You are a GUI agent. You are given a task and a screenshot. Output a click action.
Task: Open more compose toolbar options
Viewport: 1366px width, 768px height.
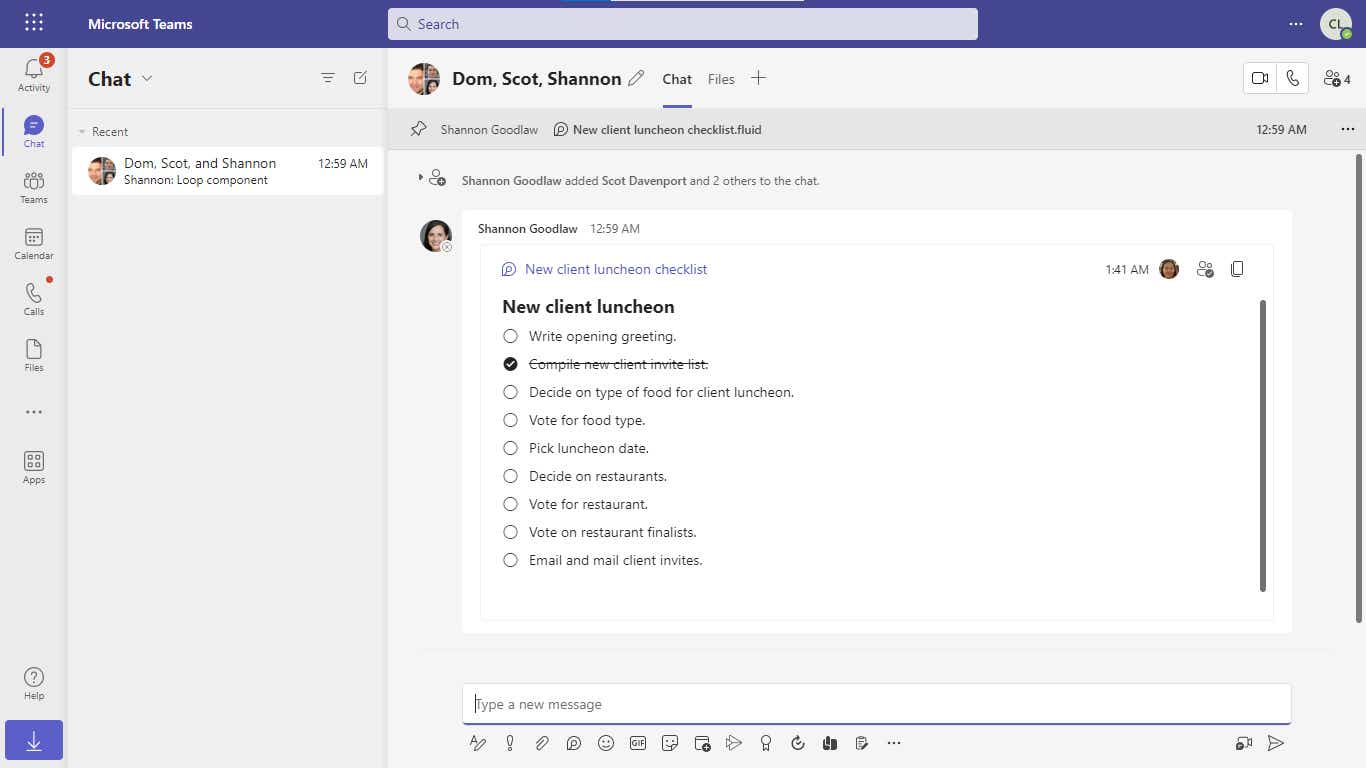(894, 743)
